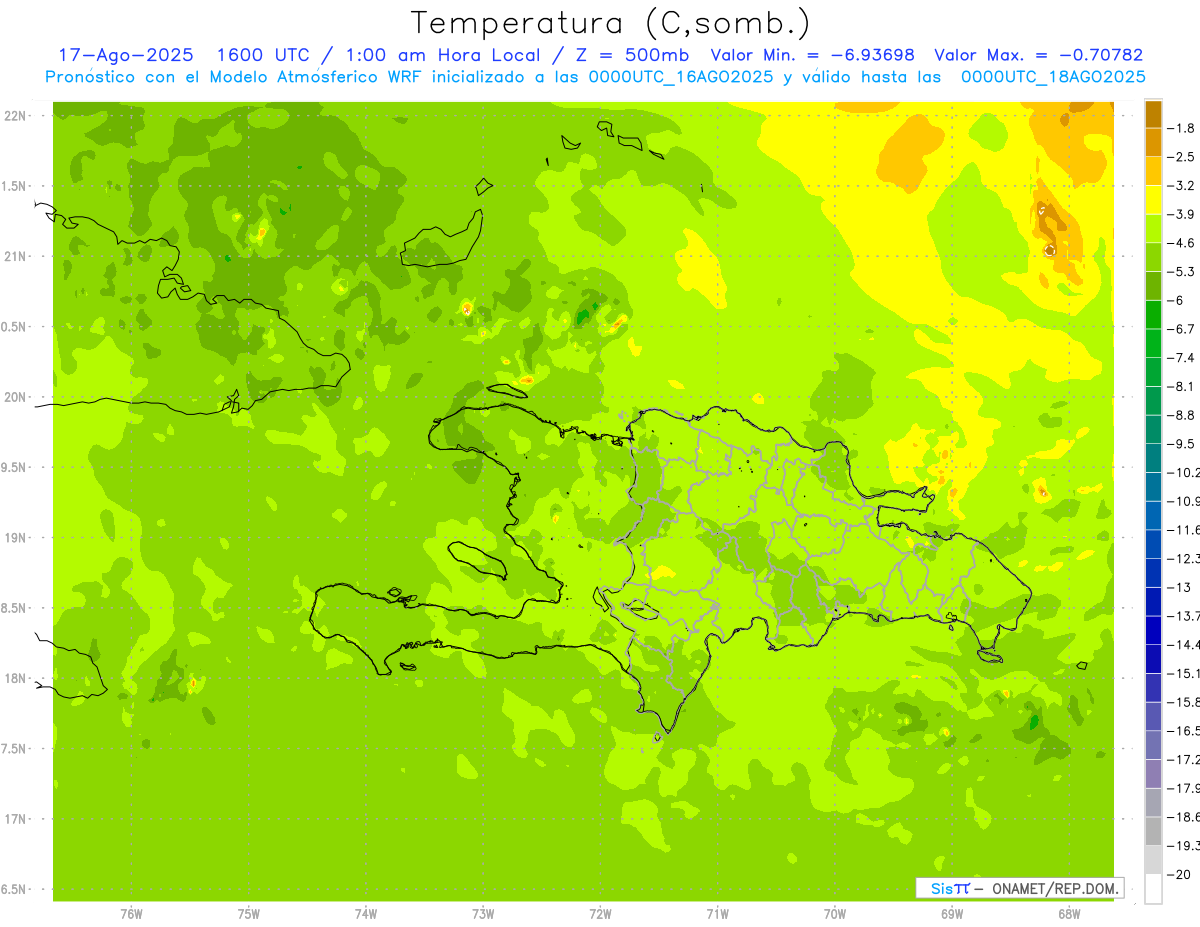Image resolution: width=1200 pixels, height=927 pixels.
Task: Click the "18N" latitude label
Action: pos(14,679)
